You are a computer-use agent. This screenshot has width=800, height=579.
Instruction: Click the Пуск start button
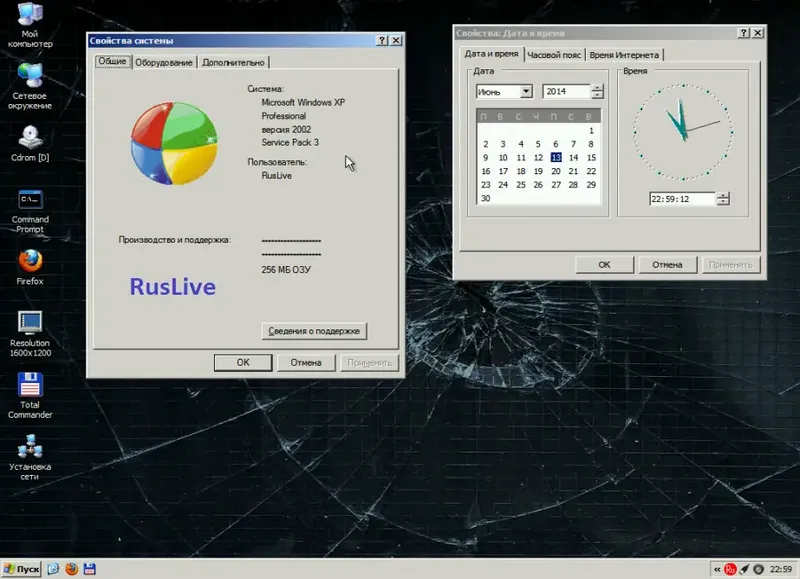click(x=22, y=569)
